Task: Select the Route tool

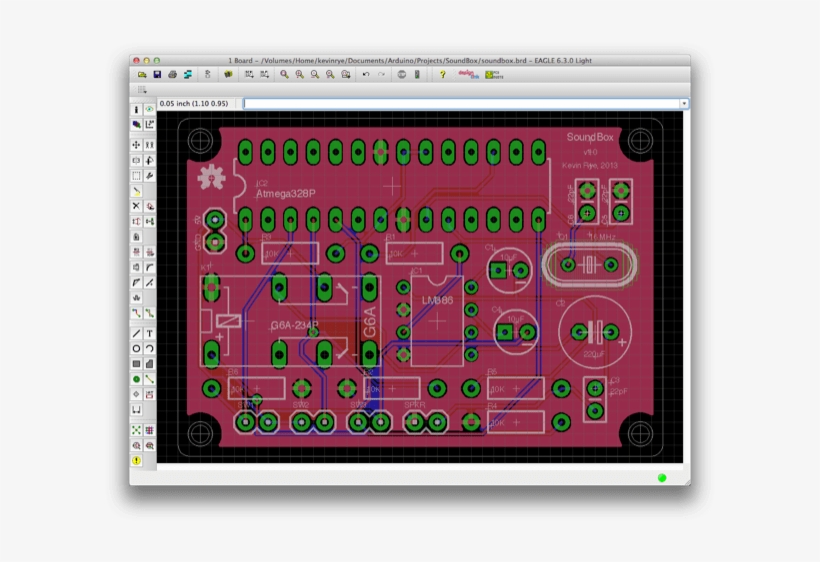Action: 136,313
